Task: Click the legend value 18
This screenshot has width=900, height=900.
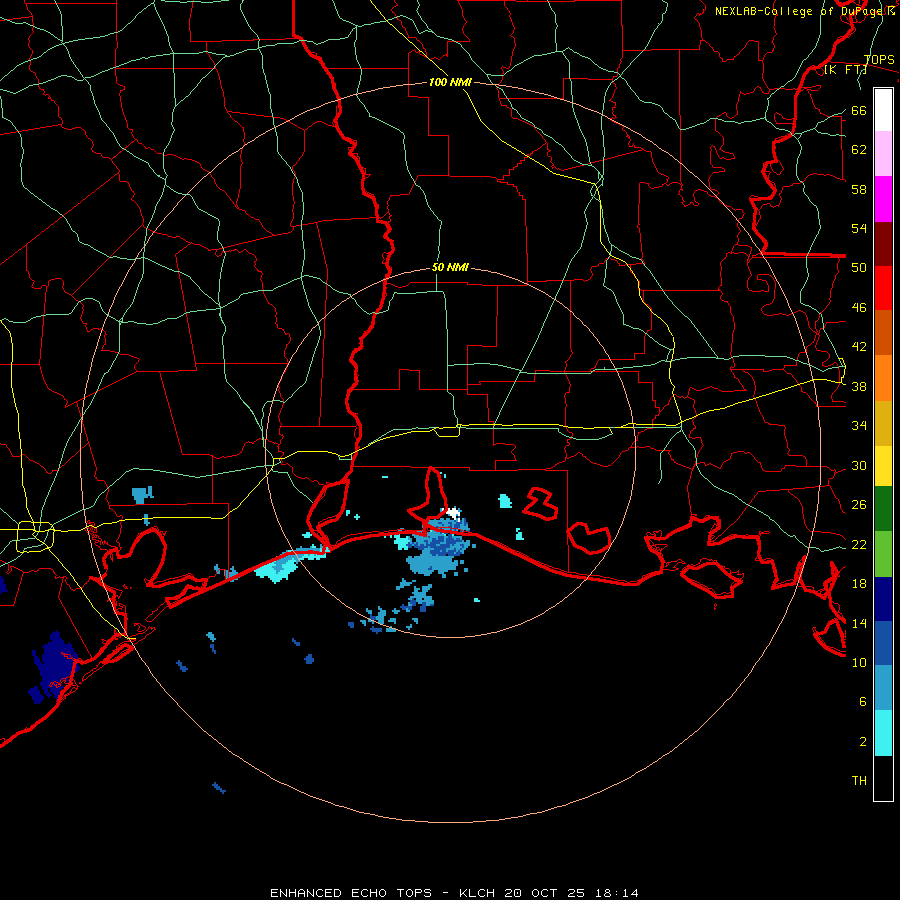Action: [859, 584]
